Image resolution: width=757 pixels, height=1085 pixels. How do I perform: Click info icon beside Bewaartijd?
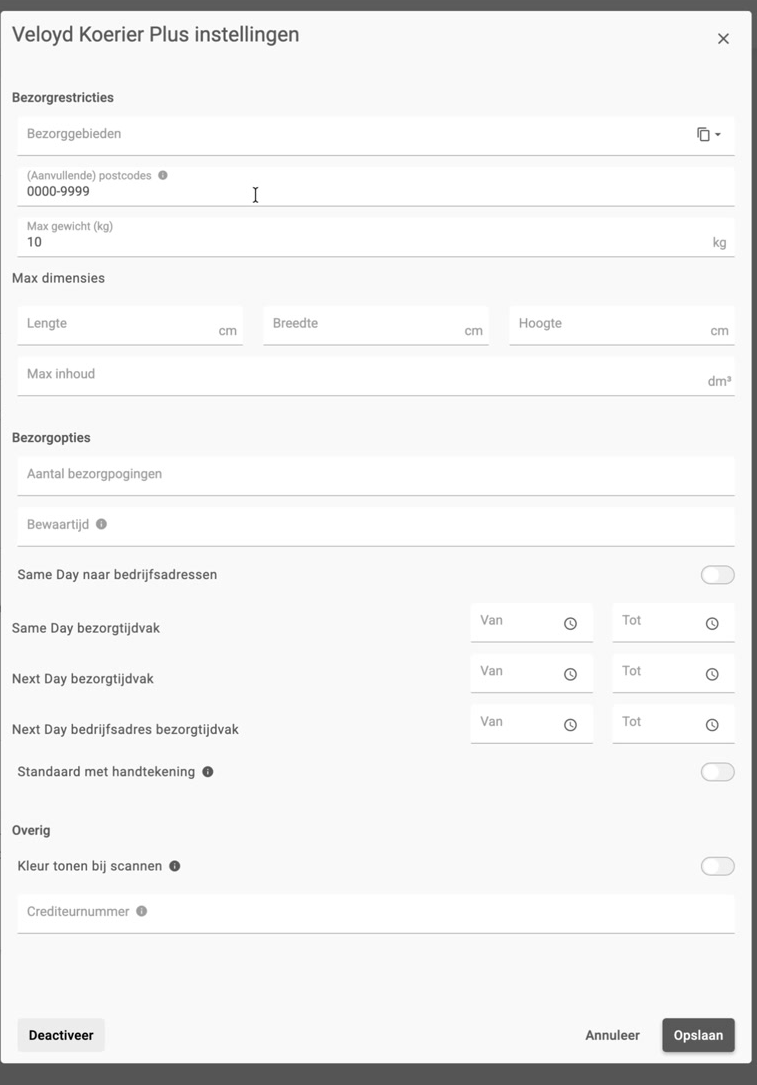pos(102,524)
